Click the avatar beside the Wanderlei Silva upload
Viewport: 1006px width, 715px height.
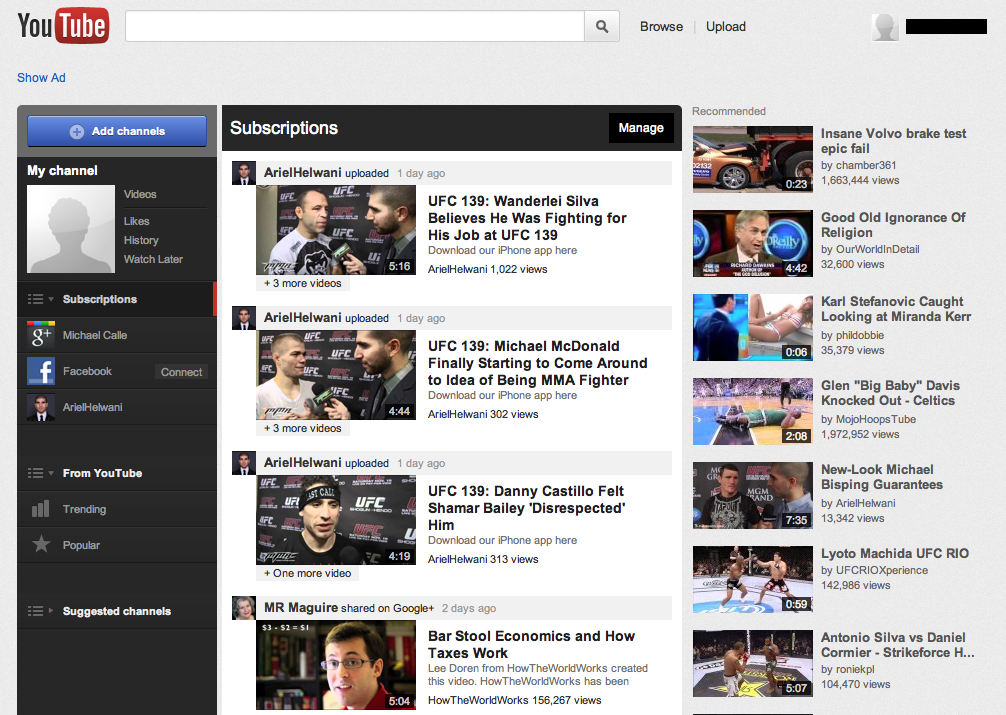(x=244, y=173)
